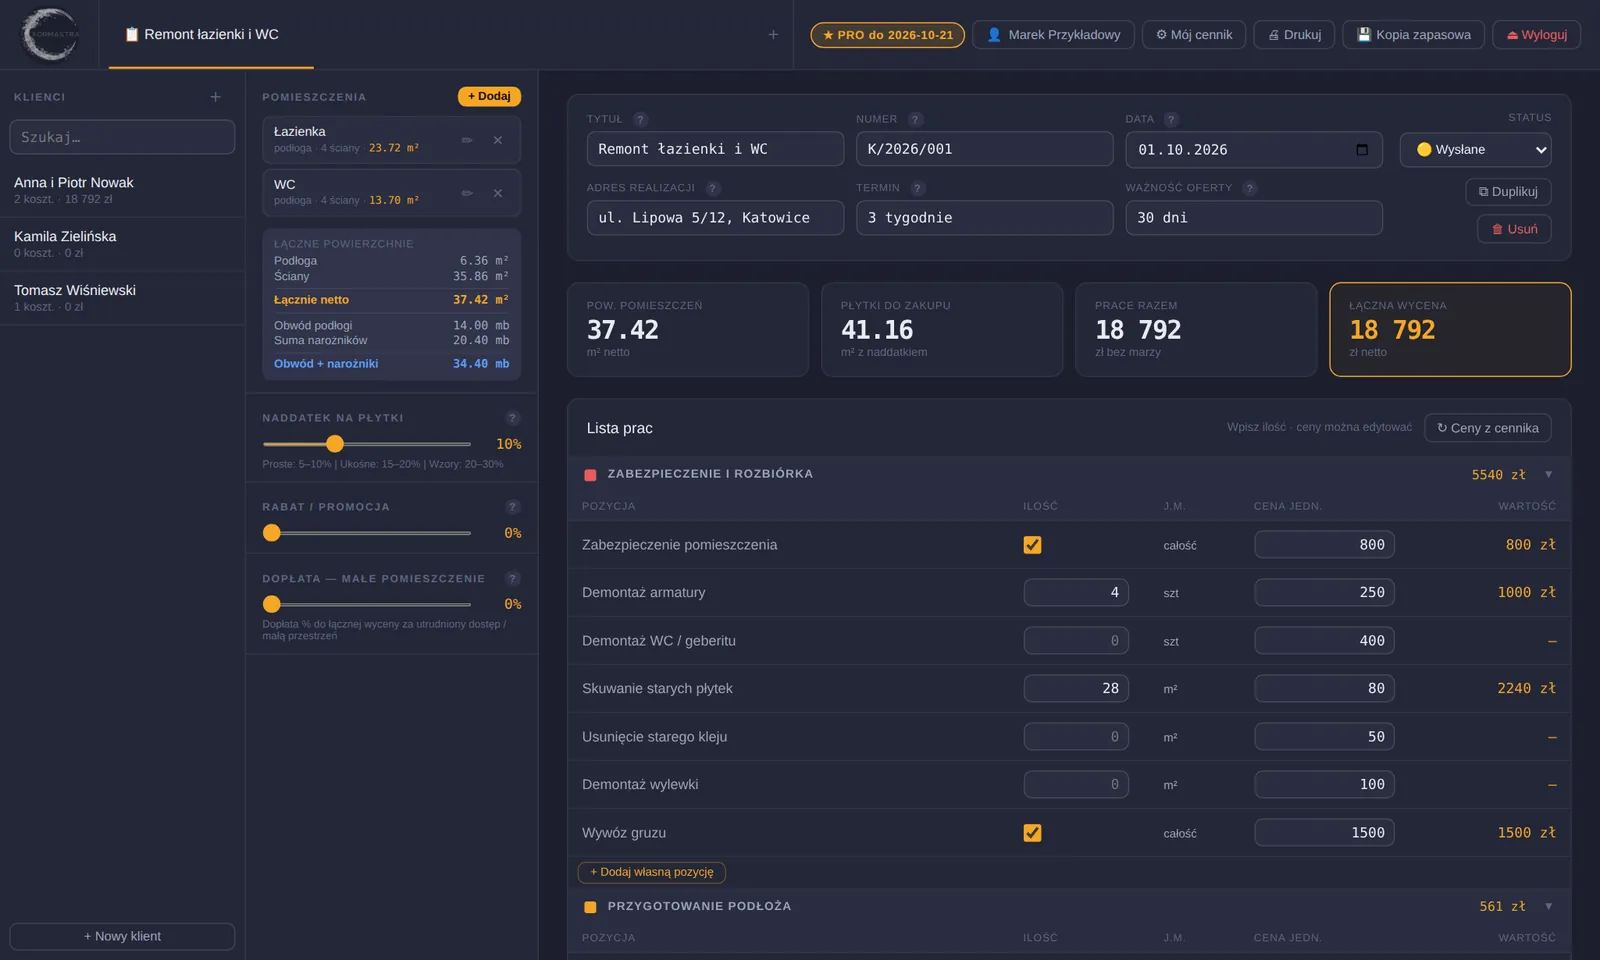Duplicate the estimate with Duplikuj

pos(1508,192)
